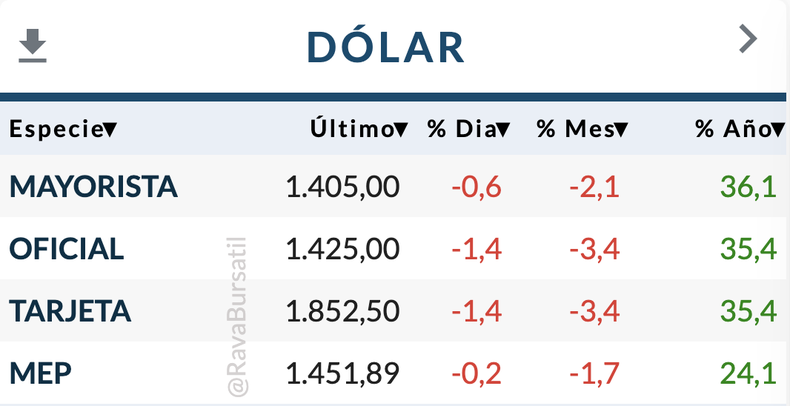
Task: Click MEP last price 1.451,89
Action: [343, 373]
